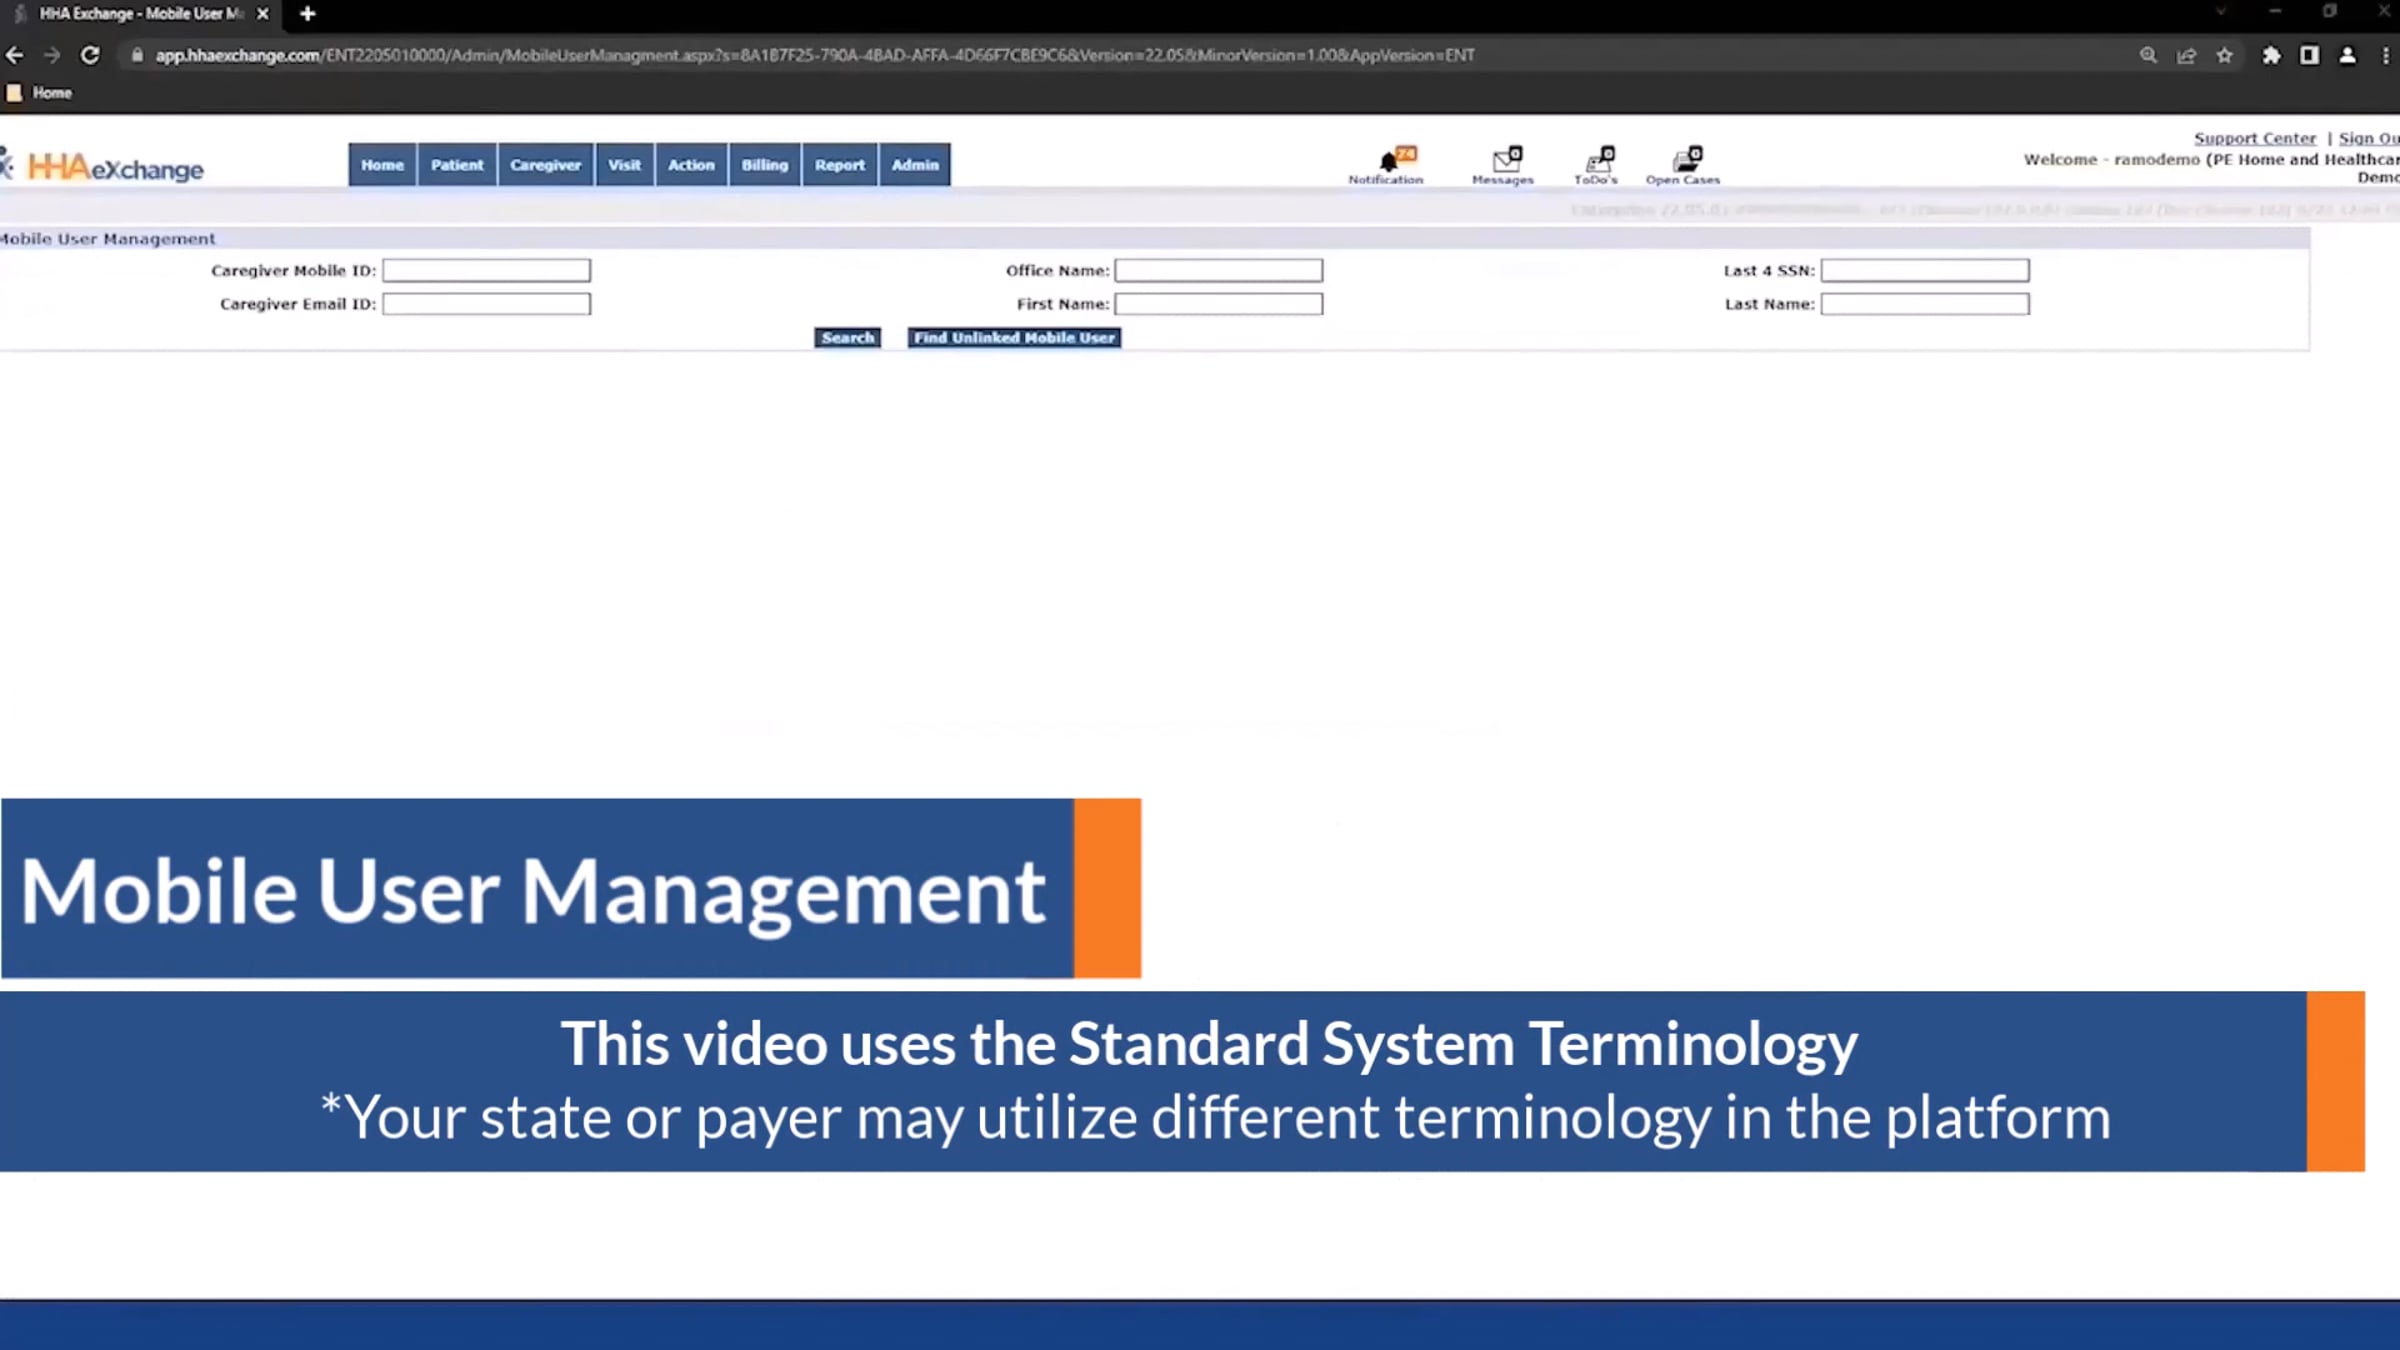
Task: Click the browser zoom magnifier icon
Action: (x=2148, y=55)
